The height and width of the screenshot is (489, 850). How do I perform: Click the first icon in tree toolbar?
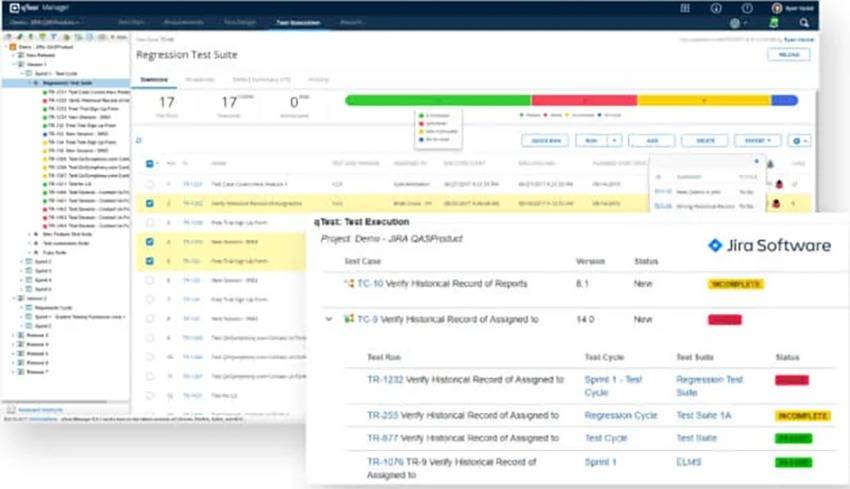tap(9, 37)
